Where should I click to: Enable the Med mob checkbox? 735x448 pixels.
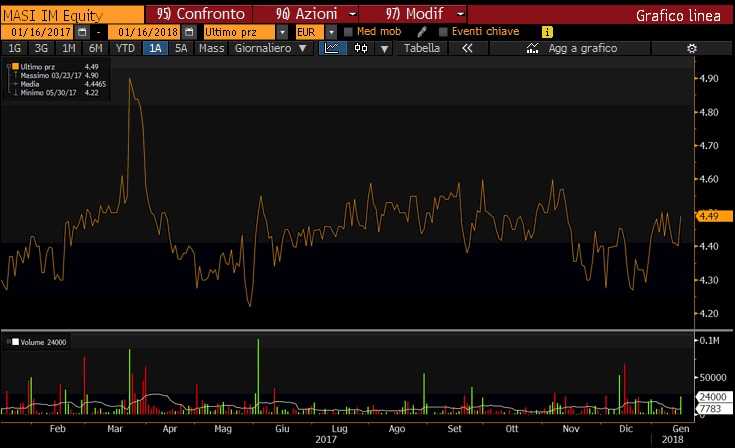tap(348, 32)
